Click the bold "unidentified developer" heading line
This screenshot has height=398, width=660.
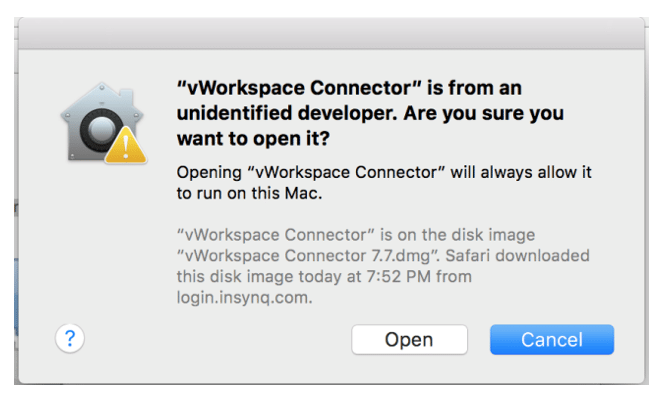[x=370, y=113]
